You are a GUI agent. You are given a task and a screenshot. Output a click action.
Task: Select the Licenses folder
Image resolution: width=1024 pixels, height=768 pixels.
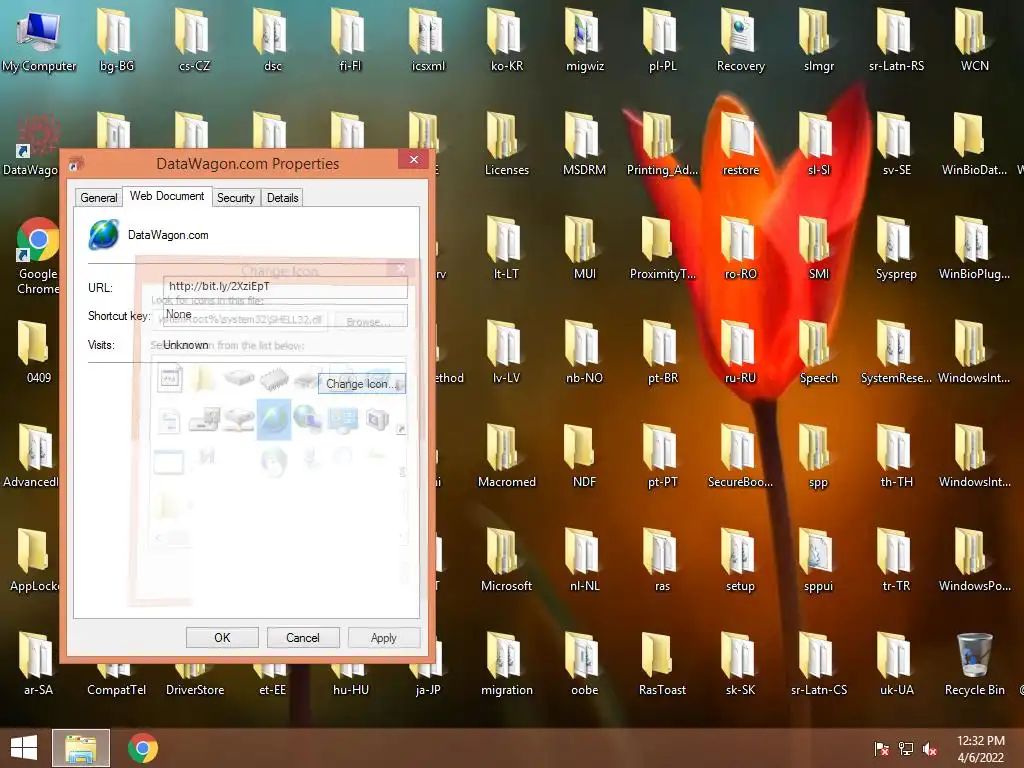point(507,144)
